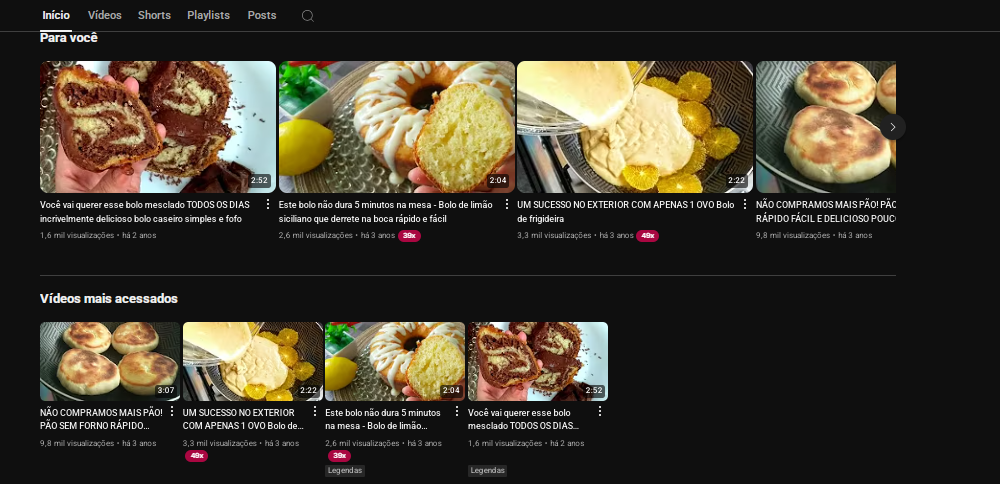
Task: Click '9,8 mil visualizações' text in Vídeos mais acessados
Action: coord(77,443)
